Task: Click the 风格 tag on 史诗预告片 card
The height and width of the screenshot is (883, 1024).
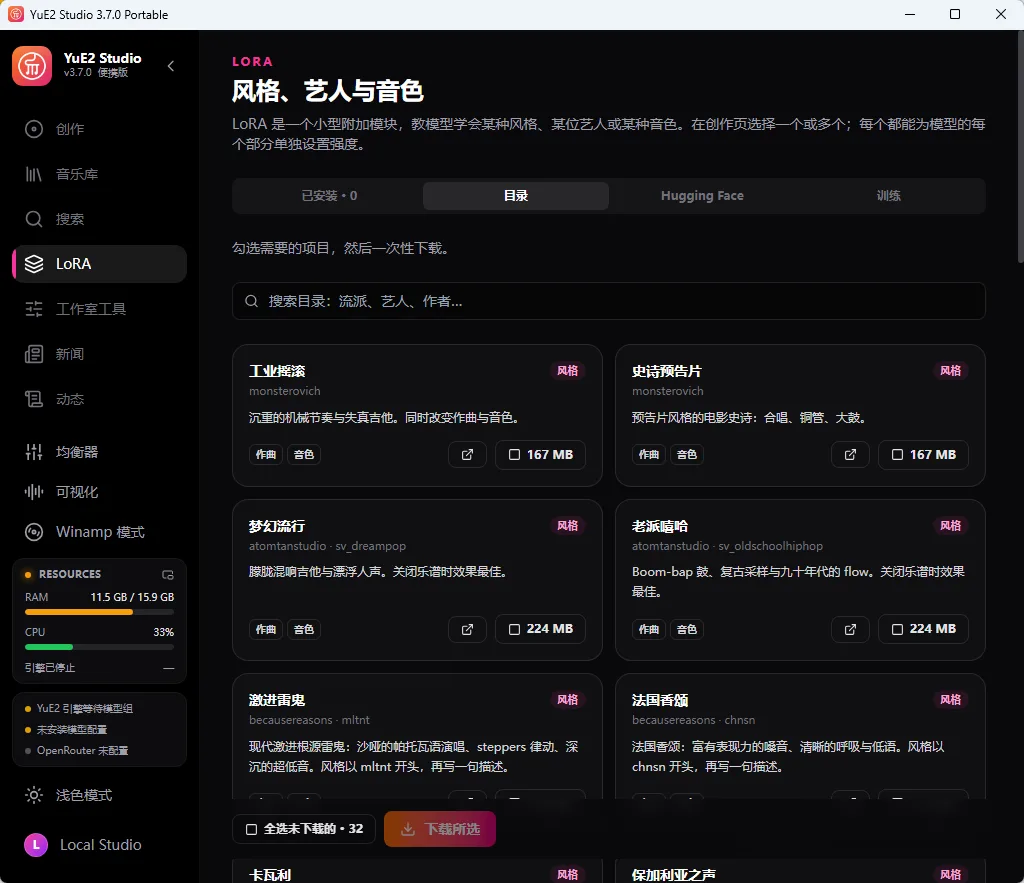Action: pos(950,371)
